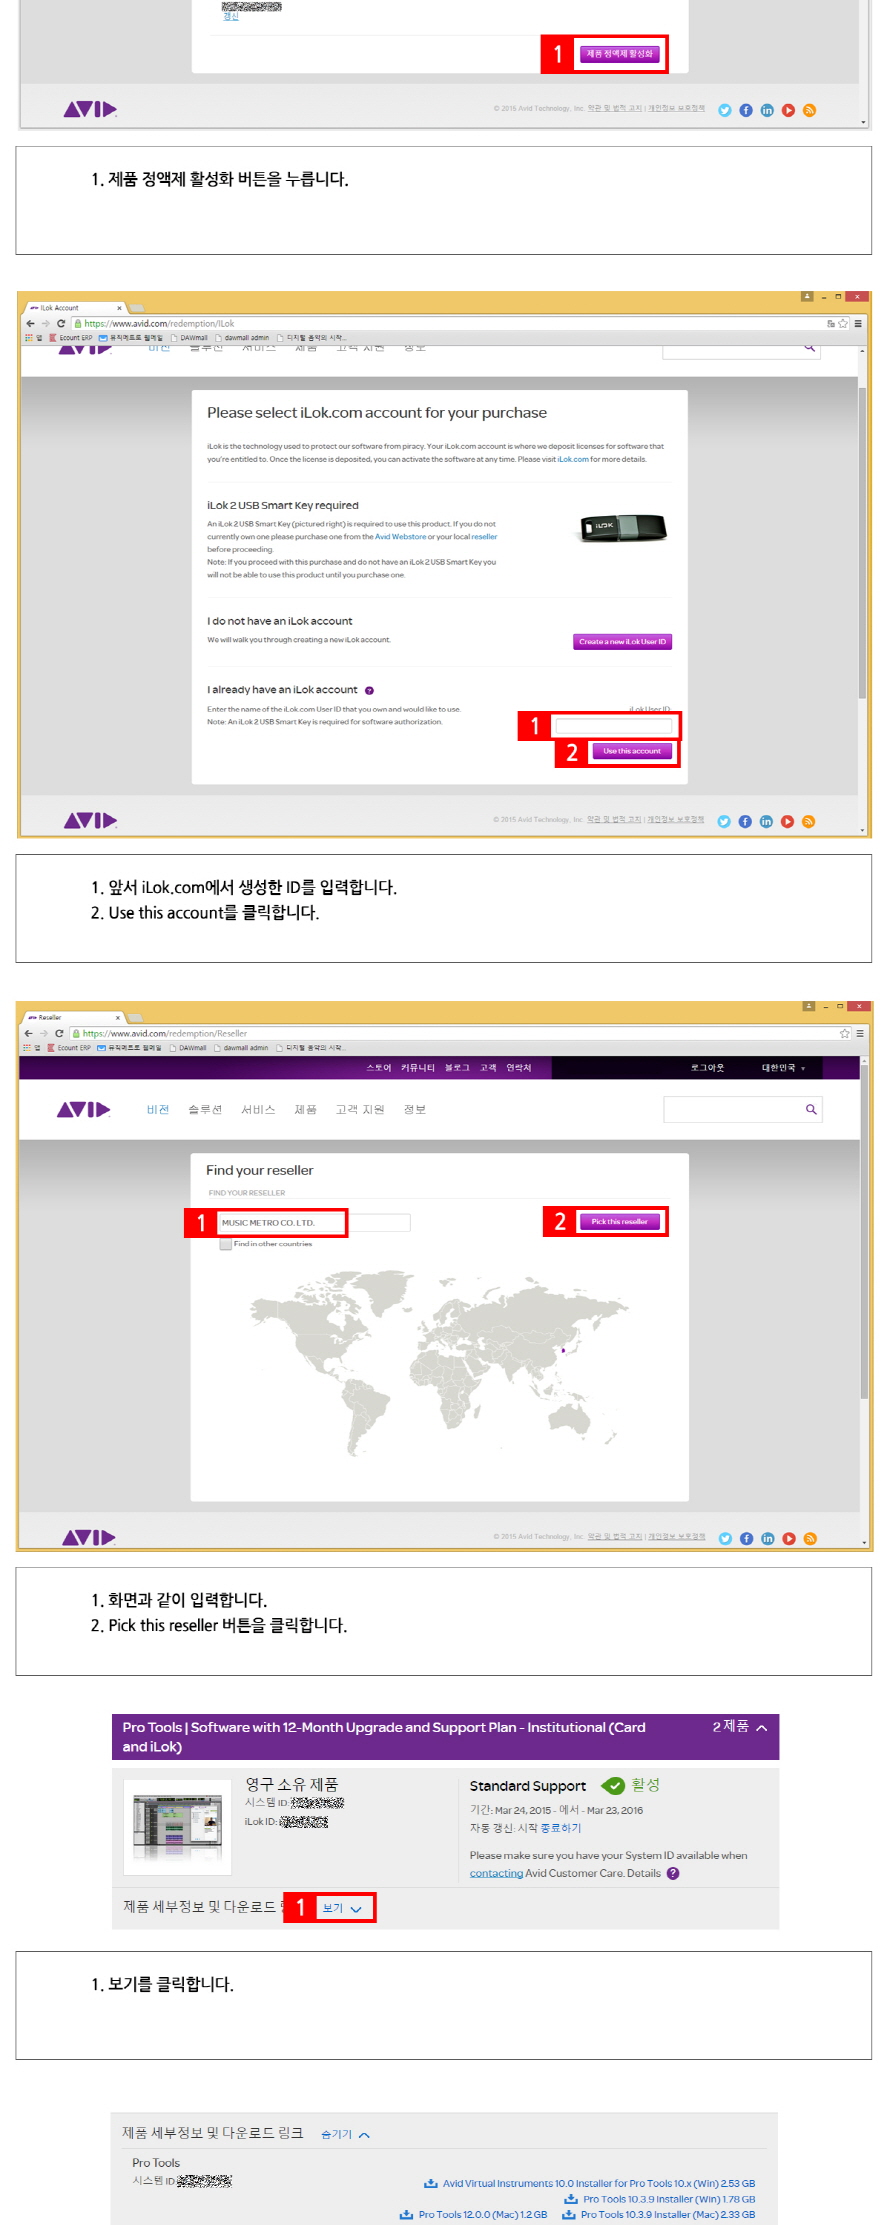Open the Chrome menu in the Reseller window

click(x=859, y=1033)
